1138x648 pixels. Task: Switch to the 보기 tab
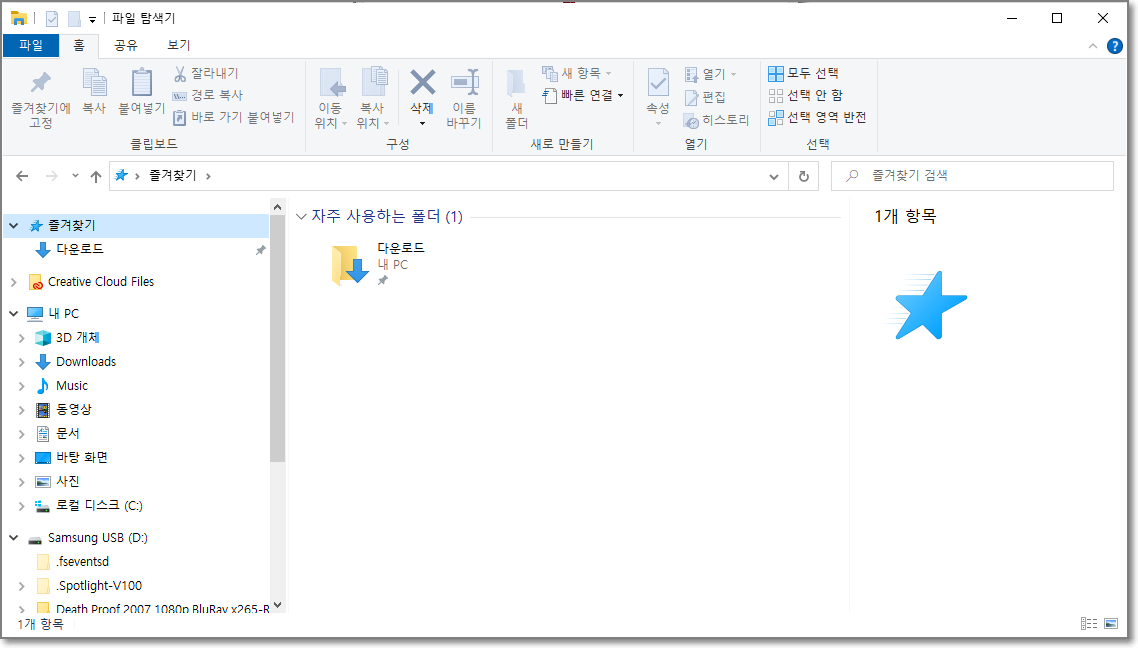click(179, 45)
